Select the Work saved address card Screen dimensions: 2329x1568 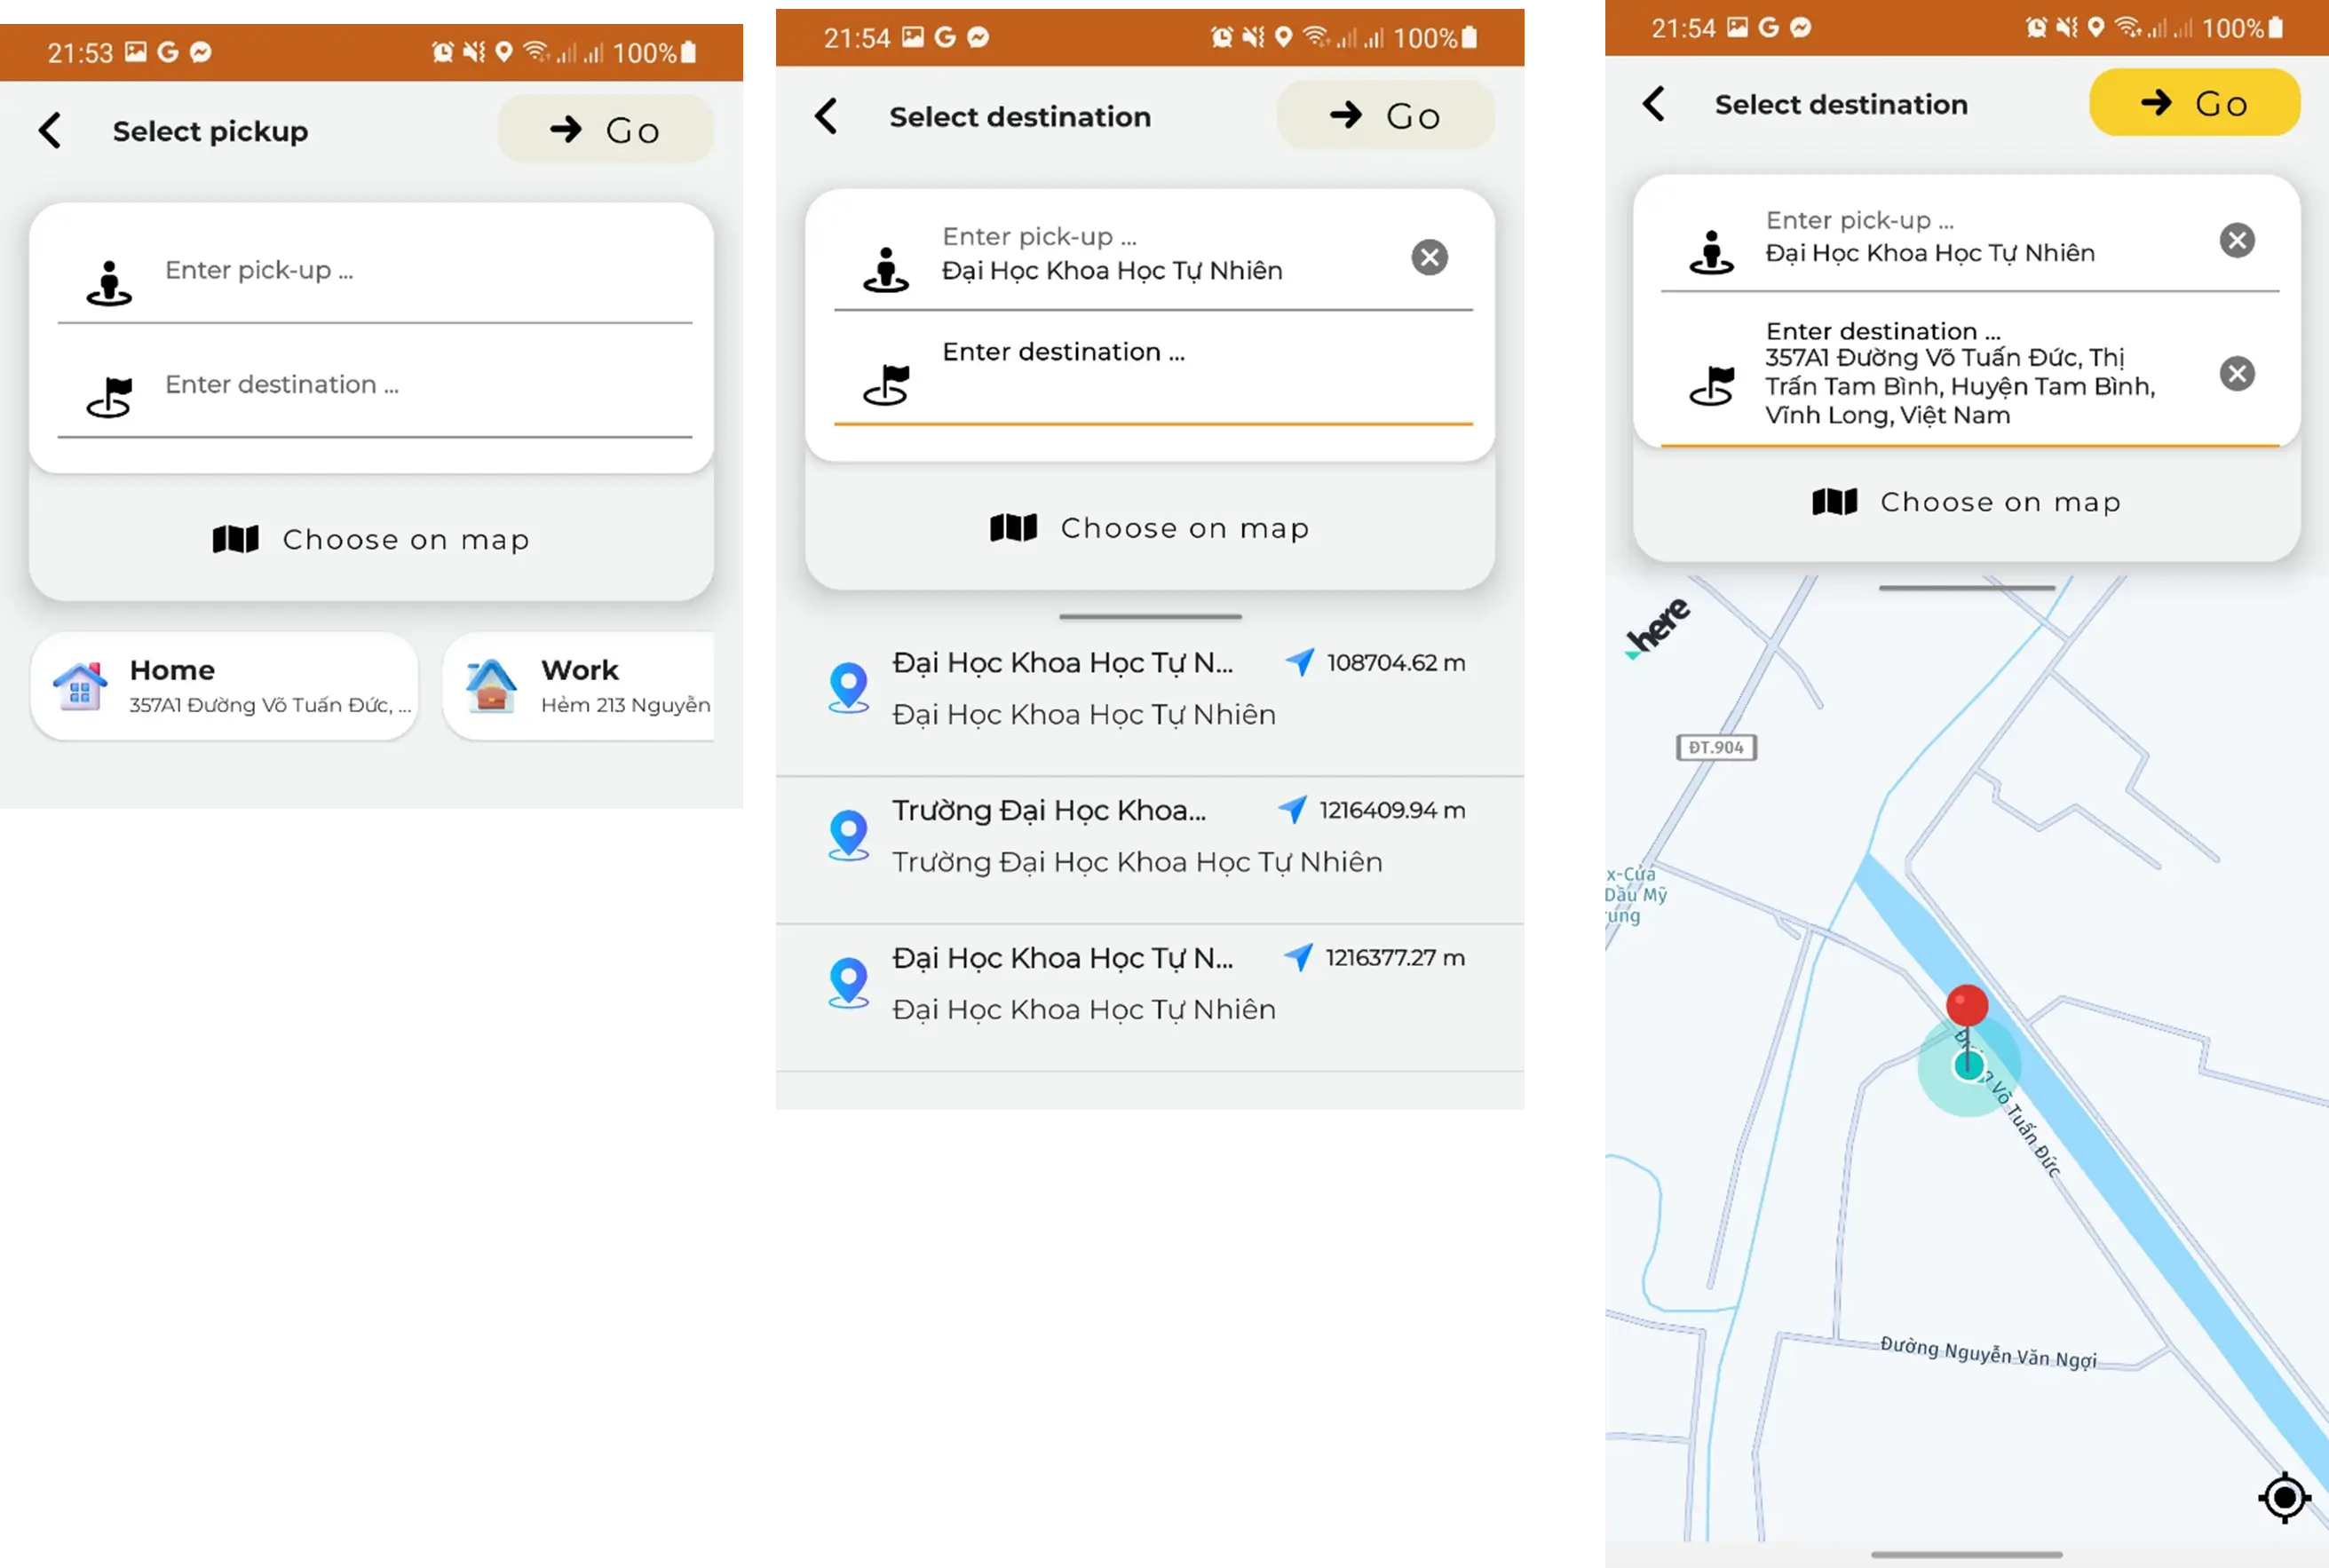point(580,686)
